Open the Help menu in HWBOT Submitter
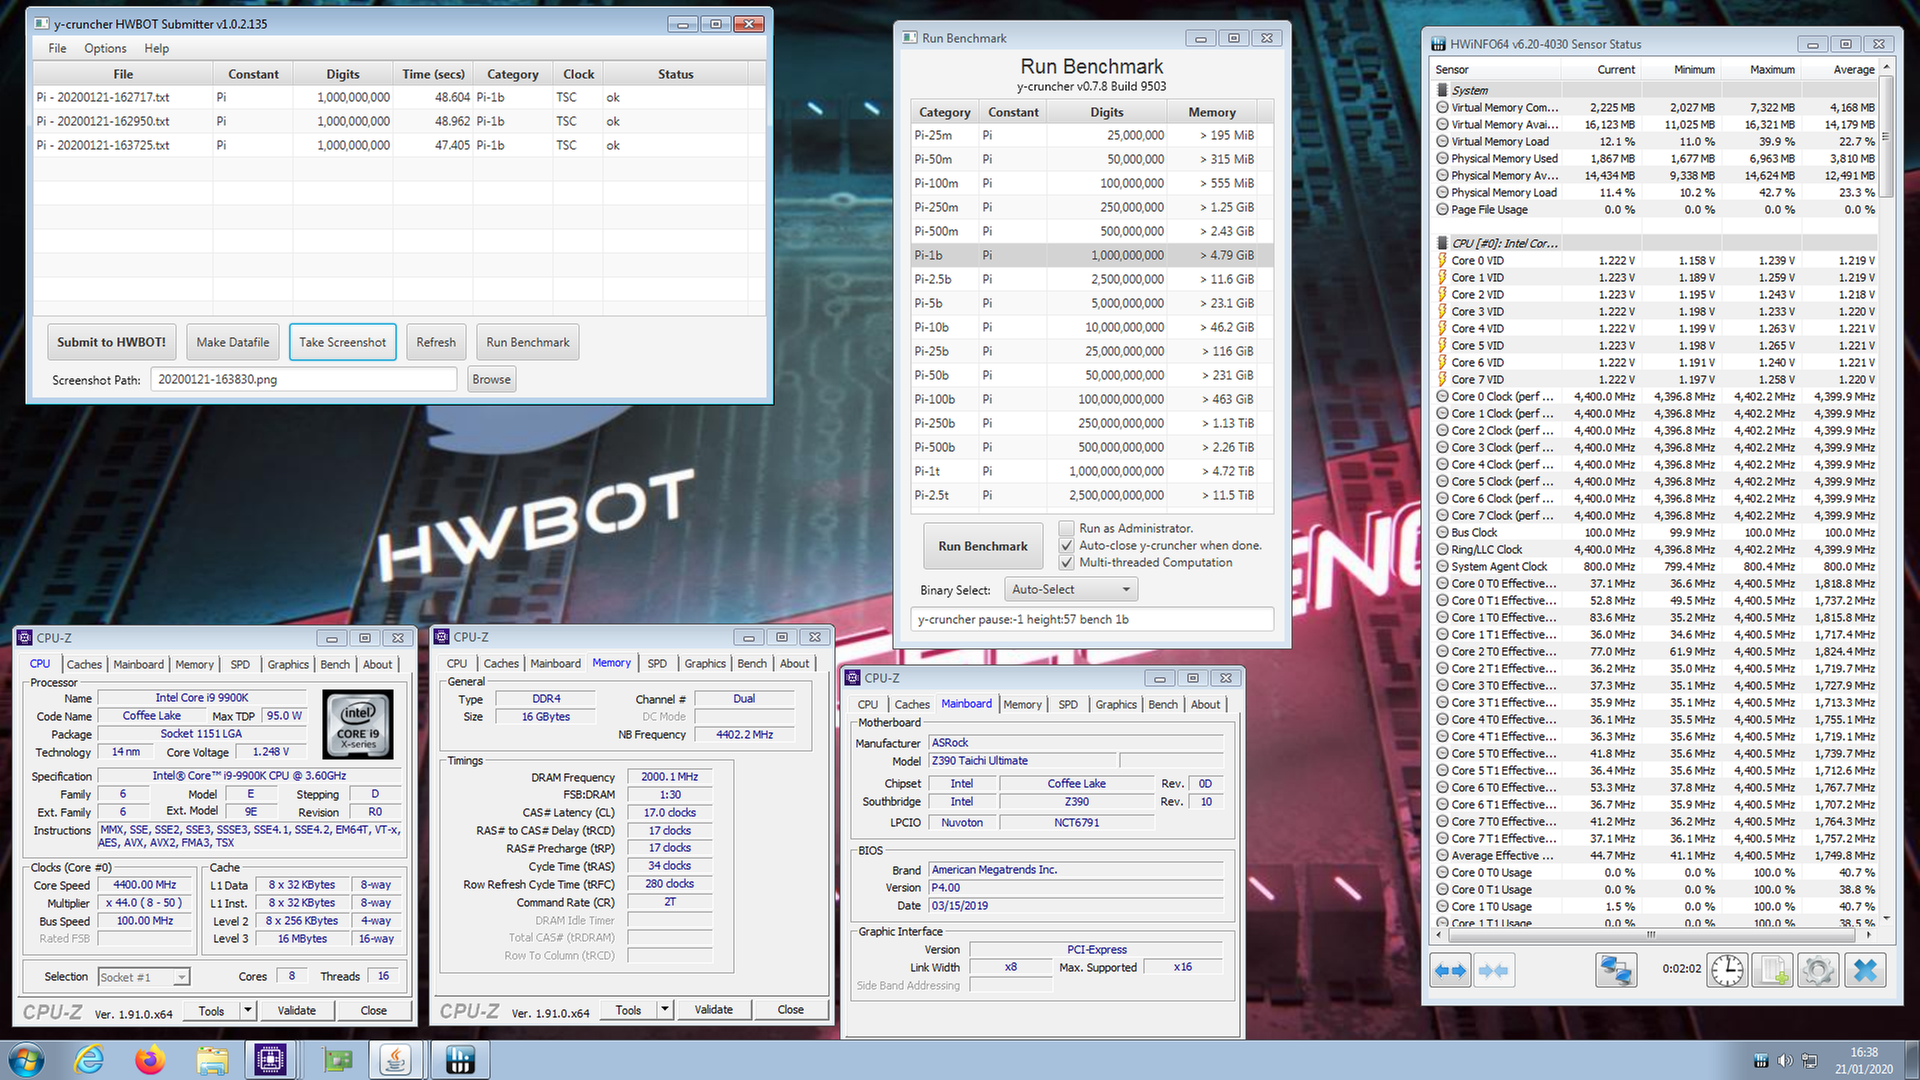The image size is (1920, 1080). (156, 48)
